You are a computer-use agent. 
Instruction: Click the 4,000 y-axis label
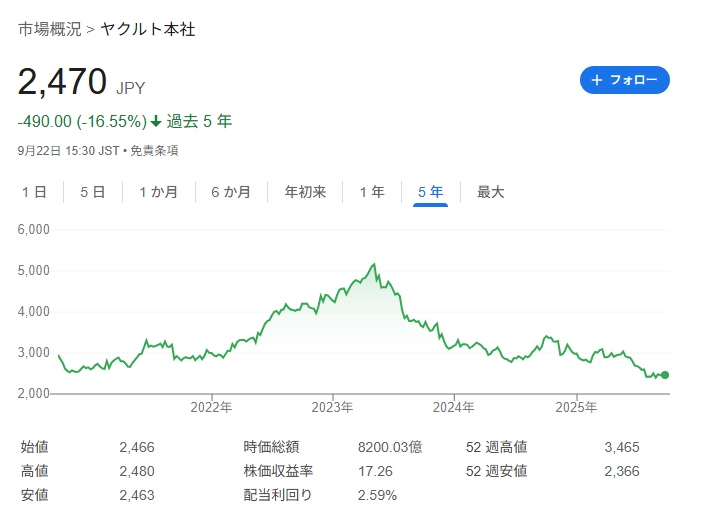coord(34,311)
